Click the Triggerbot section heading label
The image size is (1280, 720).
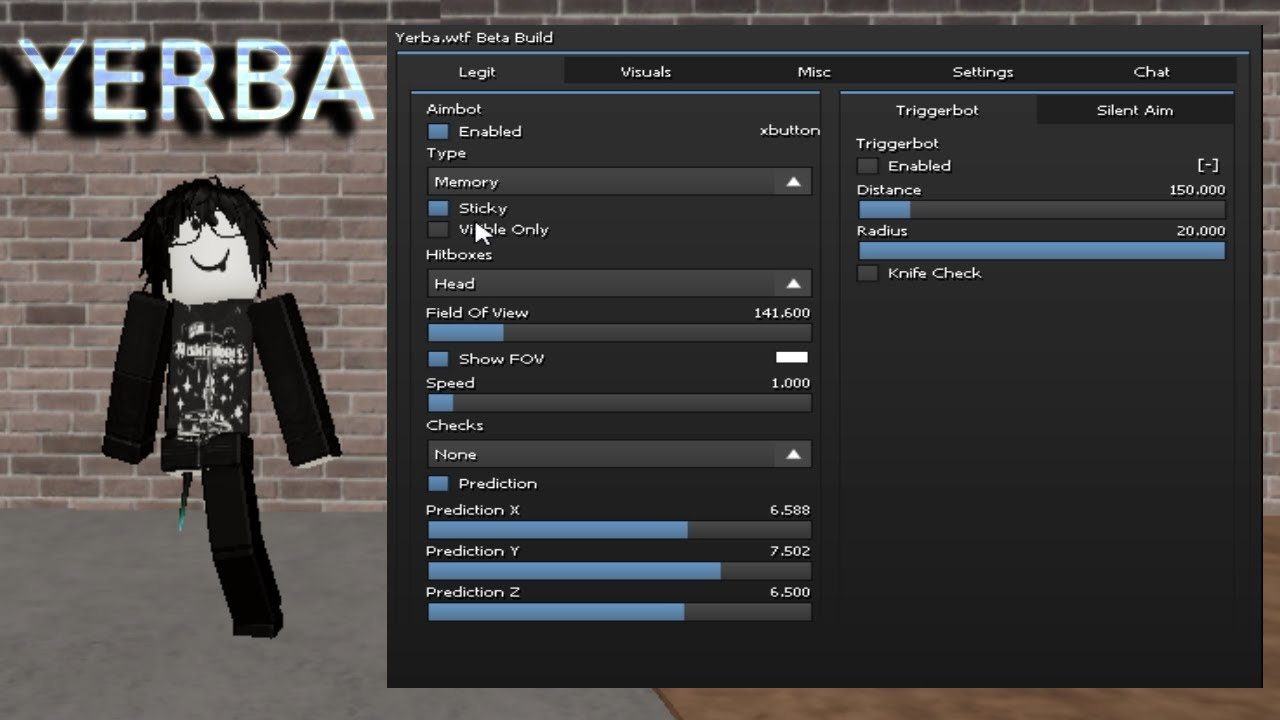pyautogui.click(x=897, y=144)
